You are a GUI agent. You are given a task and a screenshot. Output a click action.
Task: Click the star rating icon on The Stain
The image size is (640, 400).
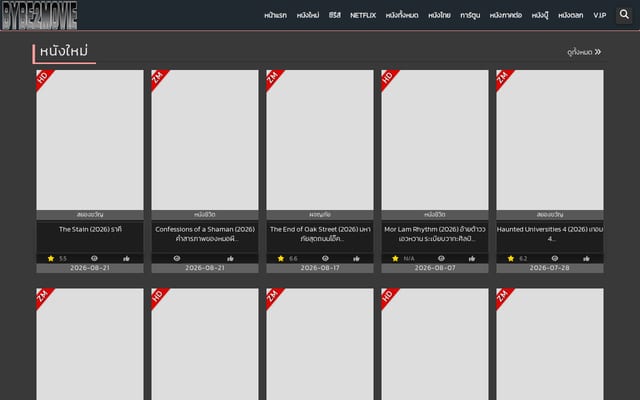(51, 258)
